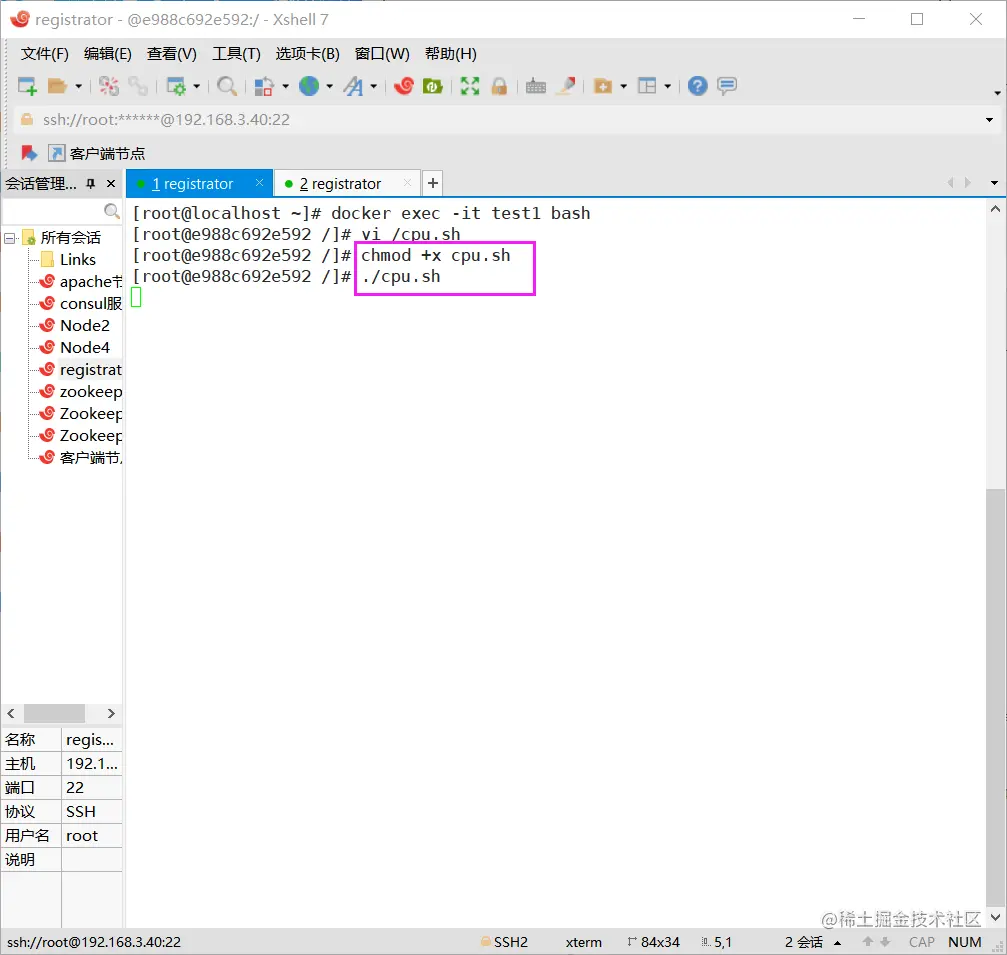1007x955 pixels.
Task: Expand the color scheme dropdown arrow
Action: (x=285, y=86)
